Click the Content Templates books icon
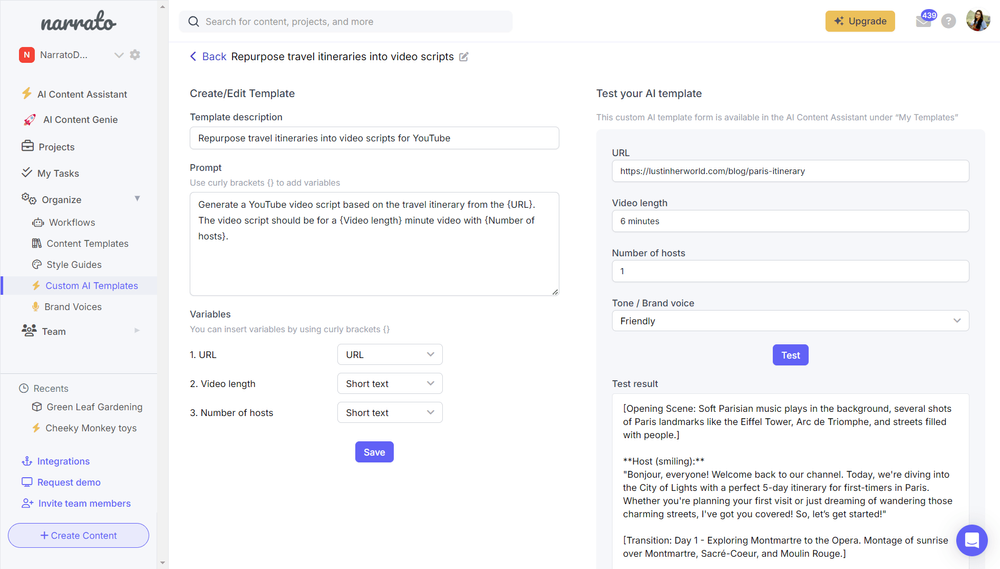This screenshot has height=569, width=1000. (36, 243)
